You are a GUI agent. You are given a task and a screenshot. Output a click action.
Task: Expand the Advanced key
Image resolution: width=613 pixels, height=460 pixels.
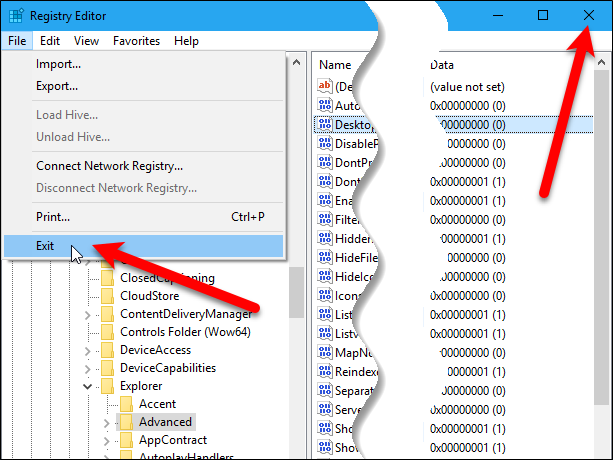(106, 423)
